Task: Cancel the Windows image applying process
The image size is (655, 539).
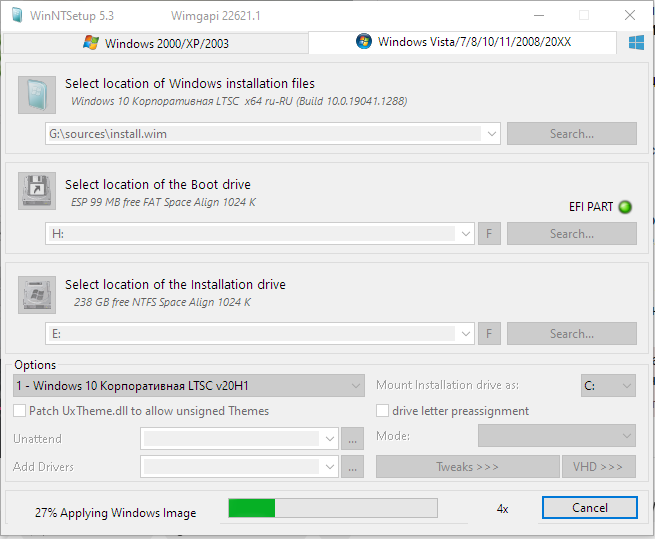Action: 590,508
